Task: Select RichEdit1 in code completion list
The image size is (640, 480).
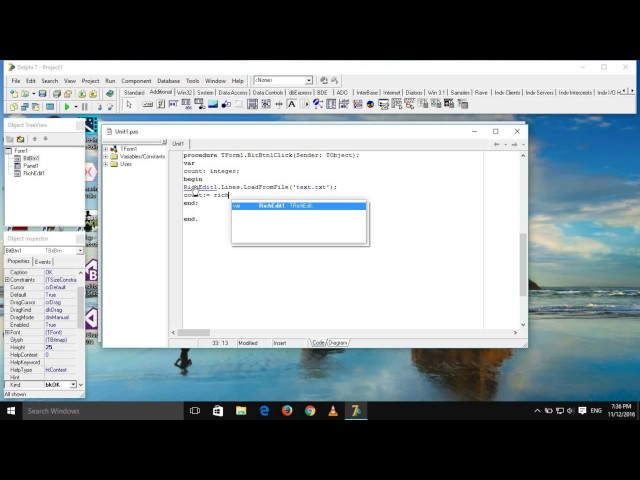Action: (299, 206)
